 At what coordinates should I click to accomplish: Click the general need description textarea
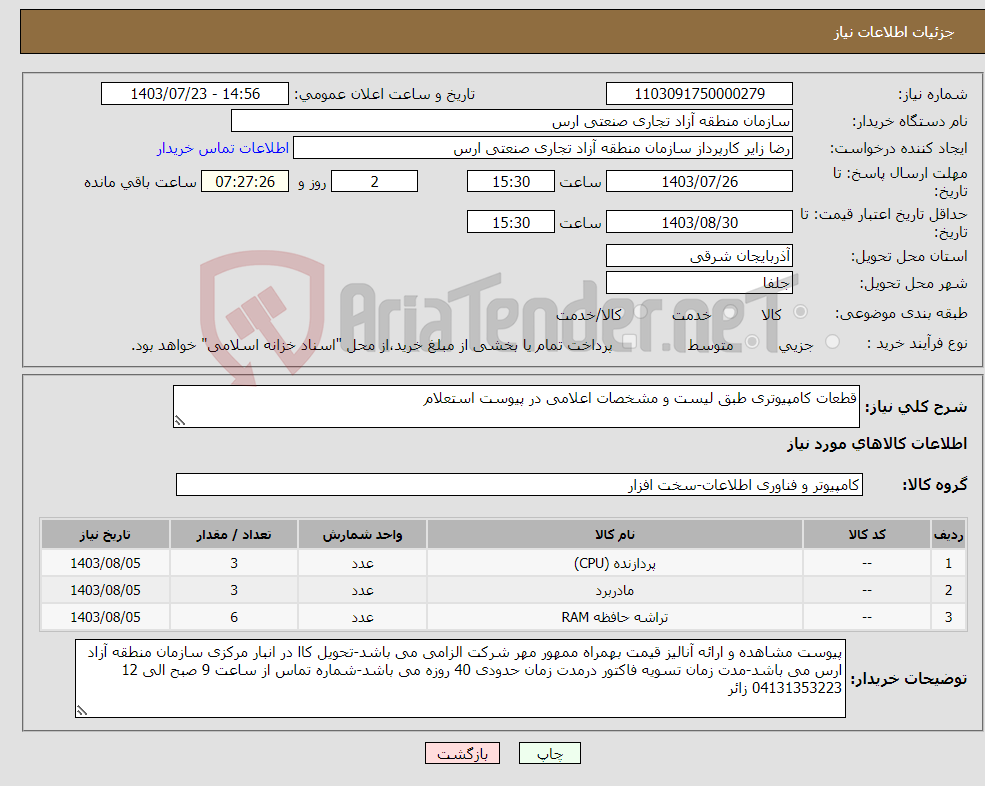(516, 407)
